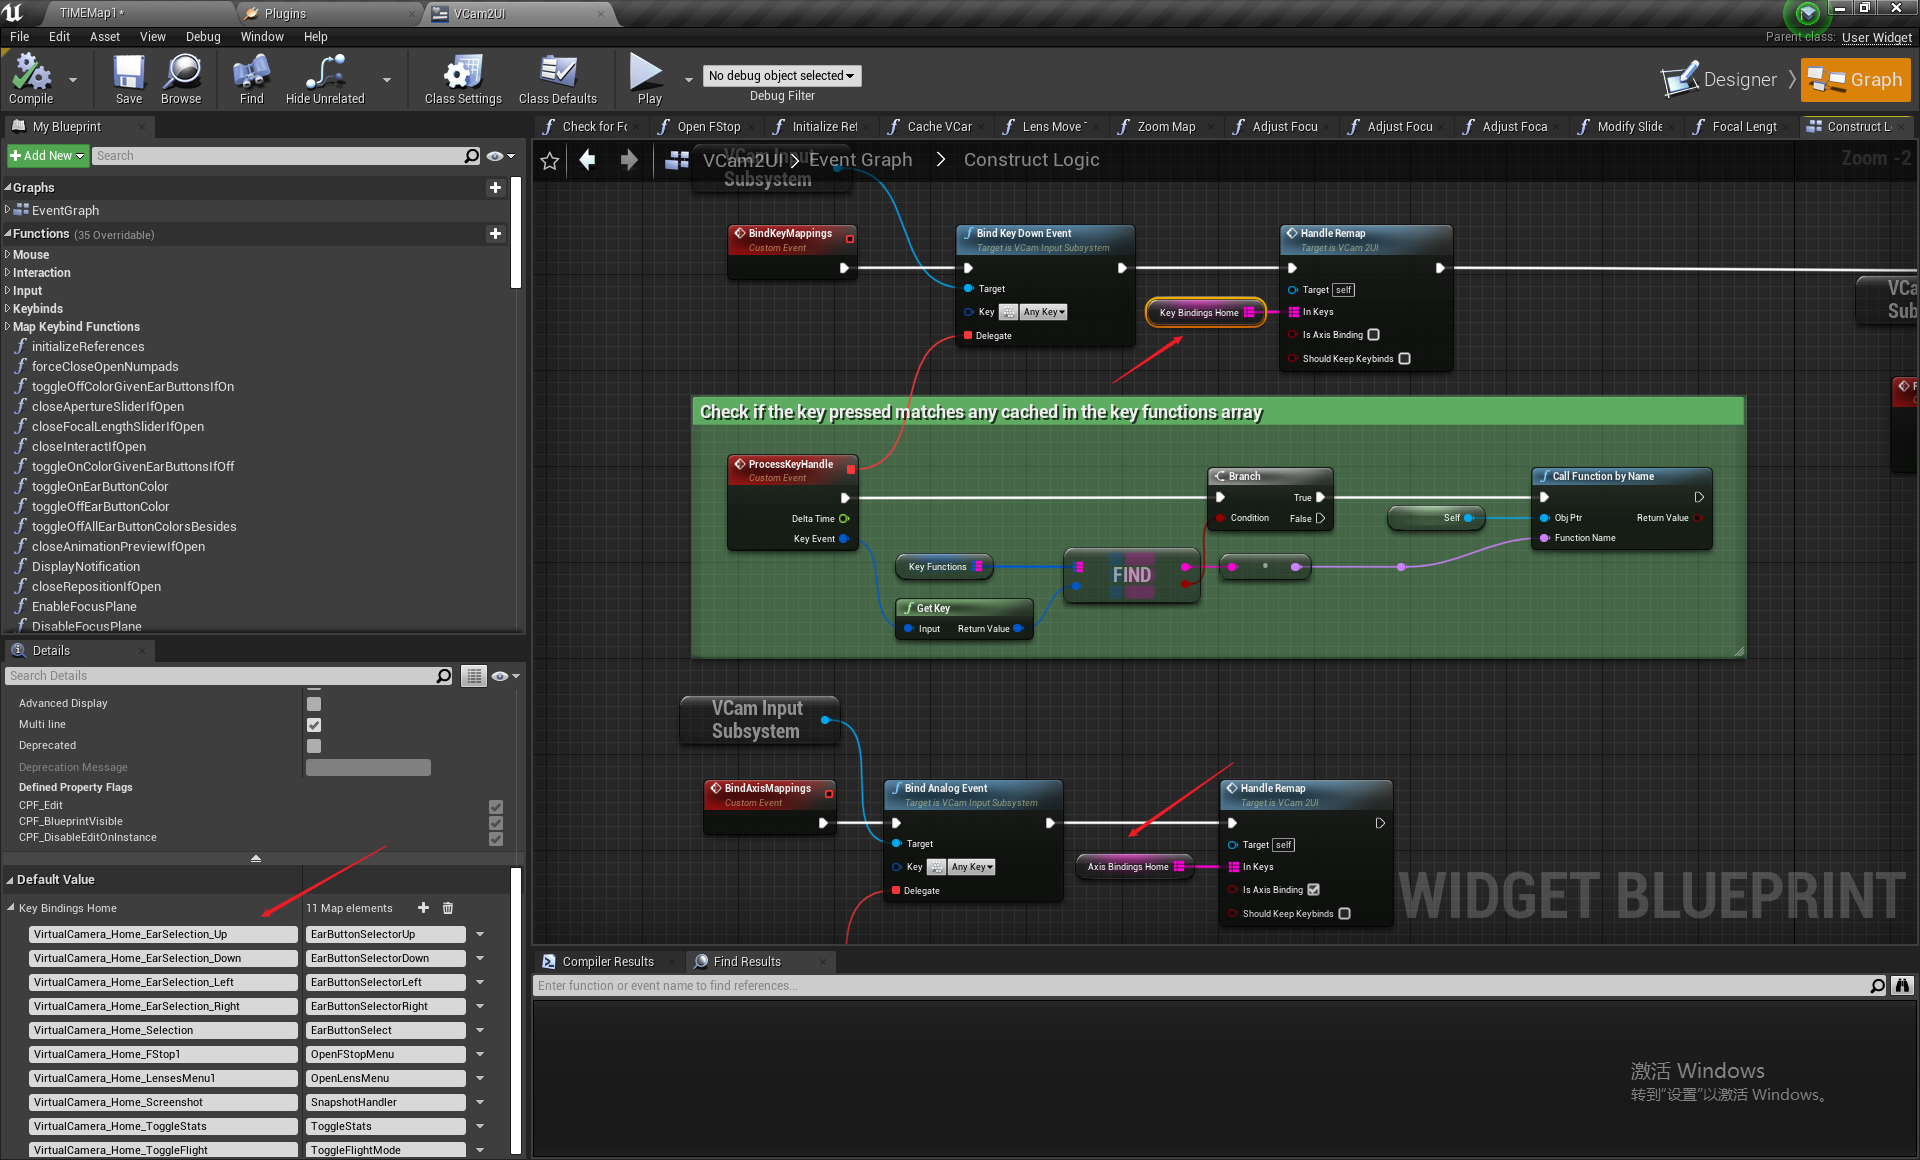
Task: Toggle Deprecated checkbox
Action: pyautogui.click(x=314, y=746)
